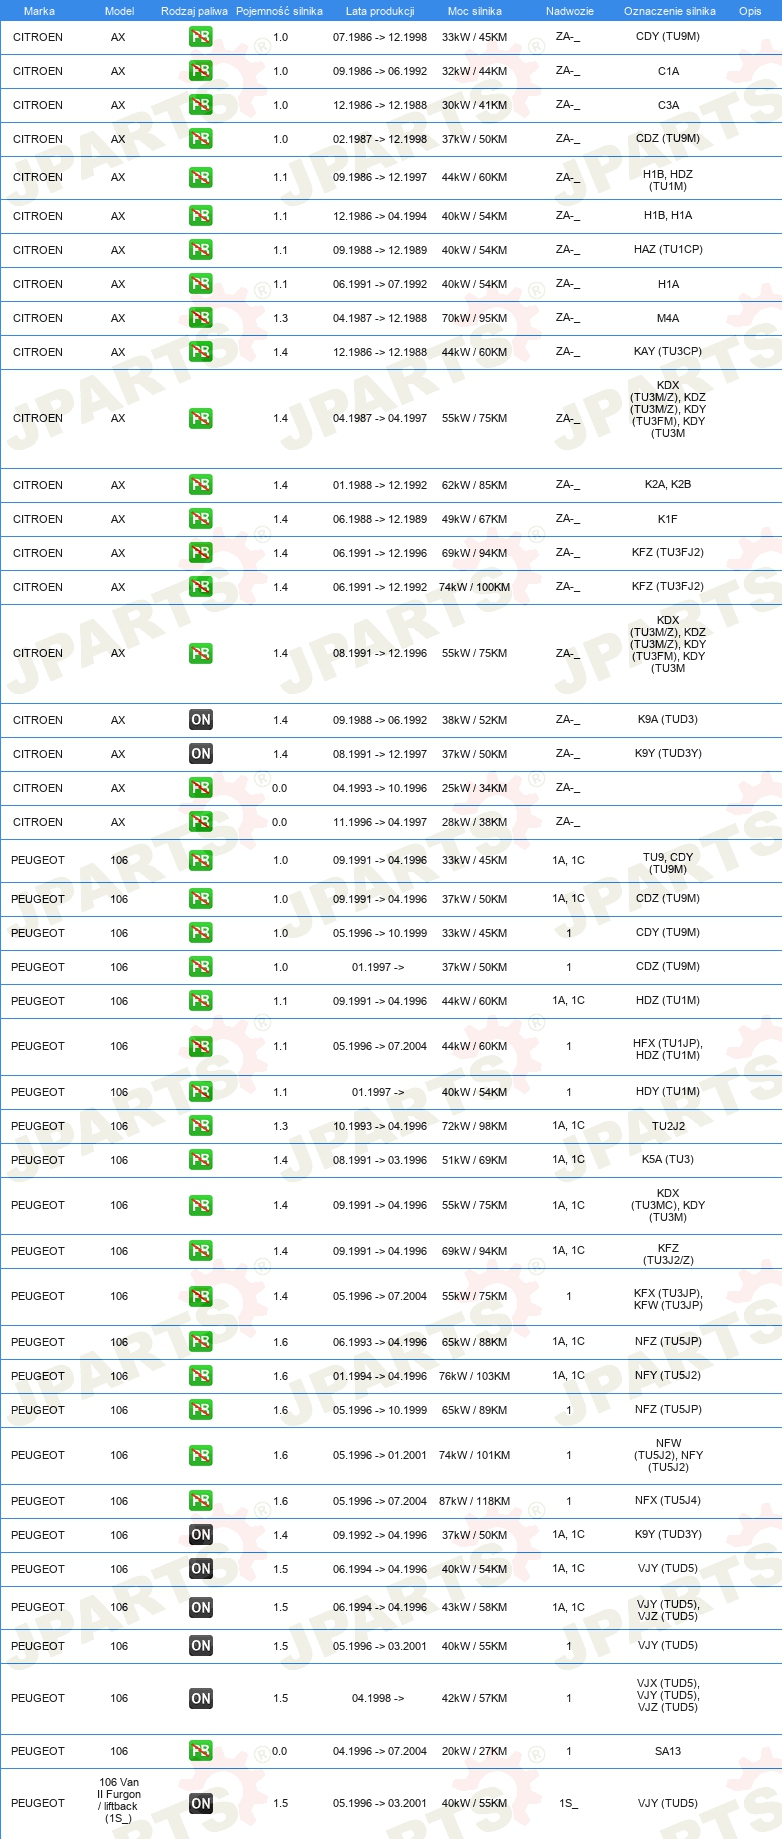The width and height of the screenshot is (782, 1839).
Task: Click the Moc silnika column header
Action: tap(475, 11)
